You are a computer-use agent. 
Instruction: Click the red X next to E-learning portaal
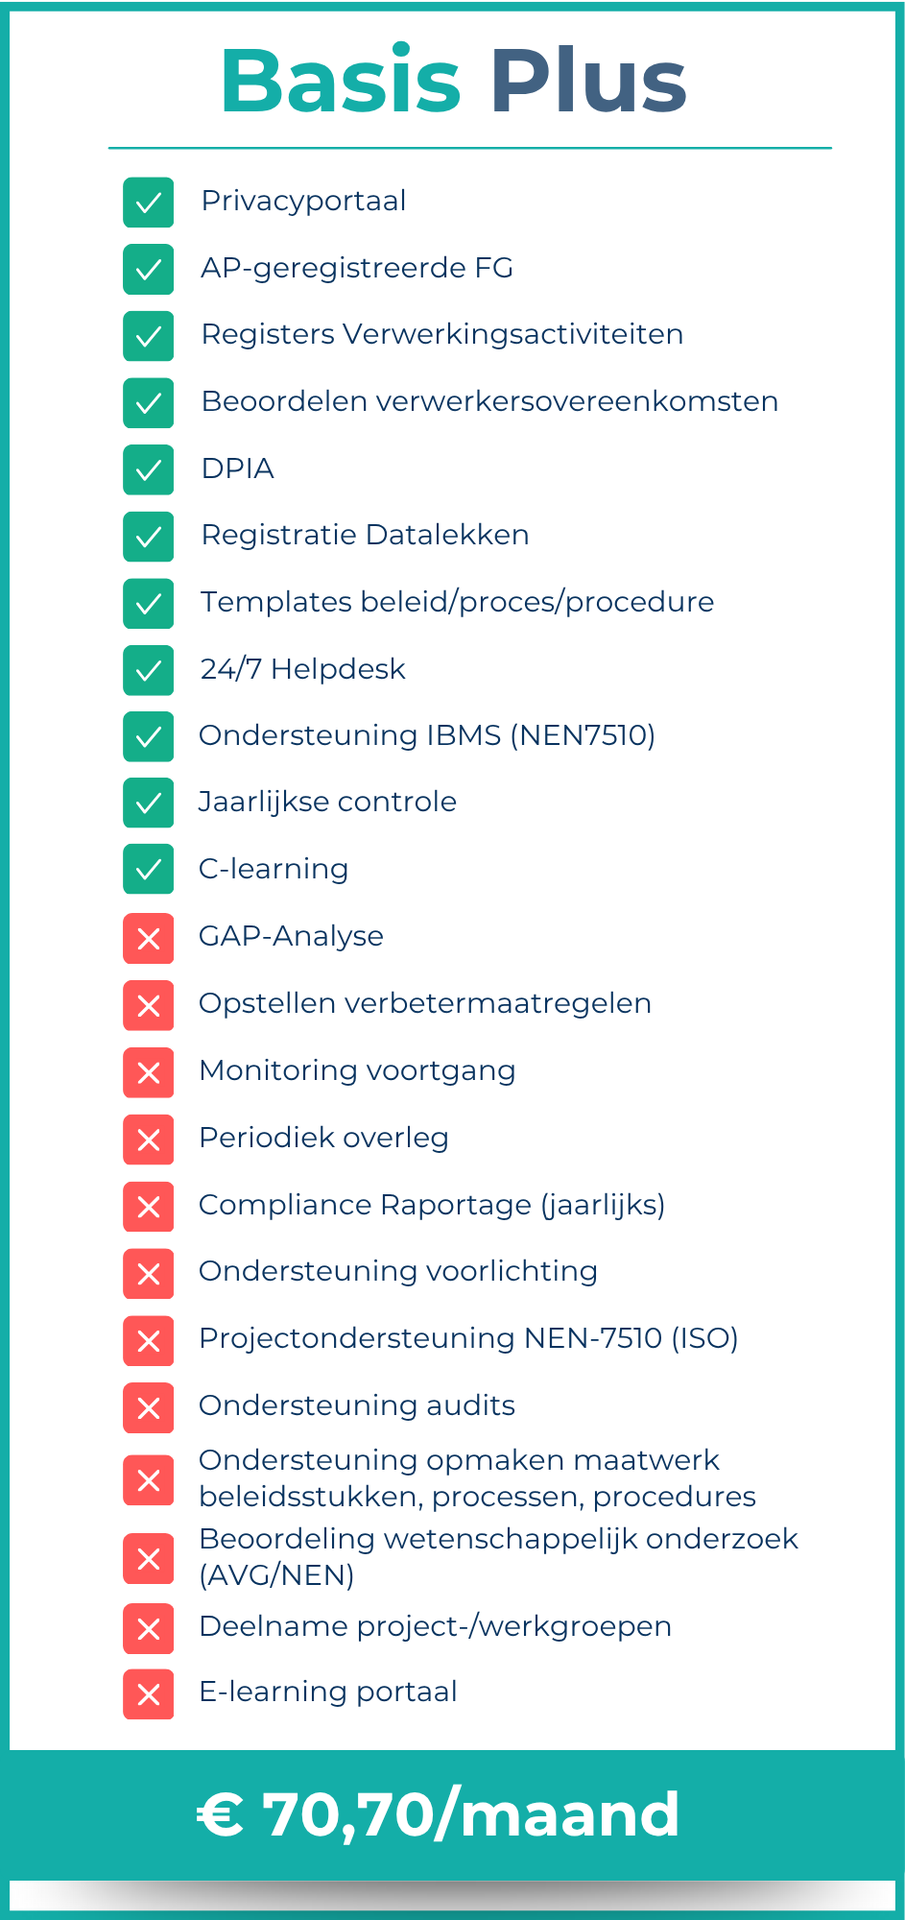(148, 1694)
